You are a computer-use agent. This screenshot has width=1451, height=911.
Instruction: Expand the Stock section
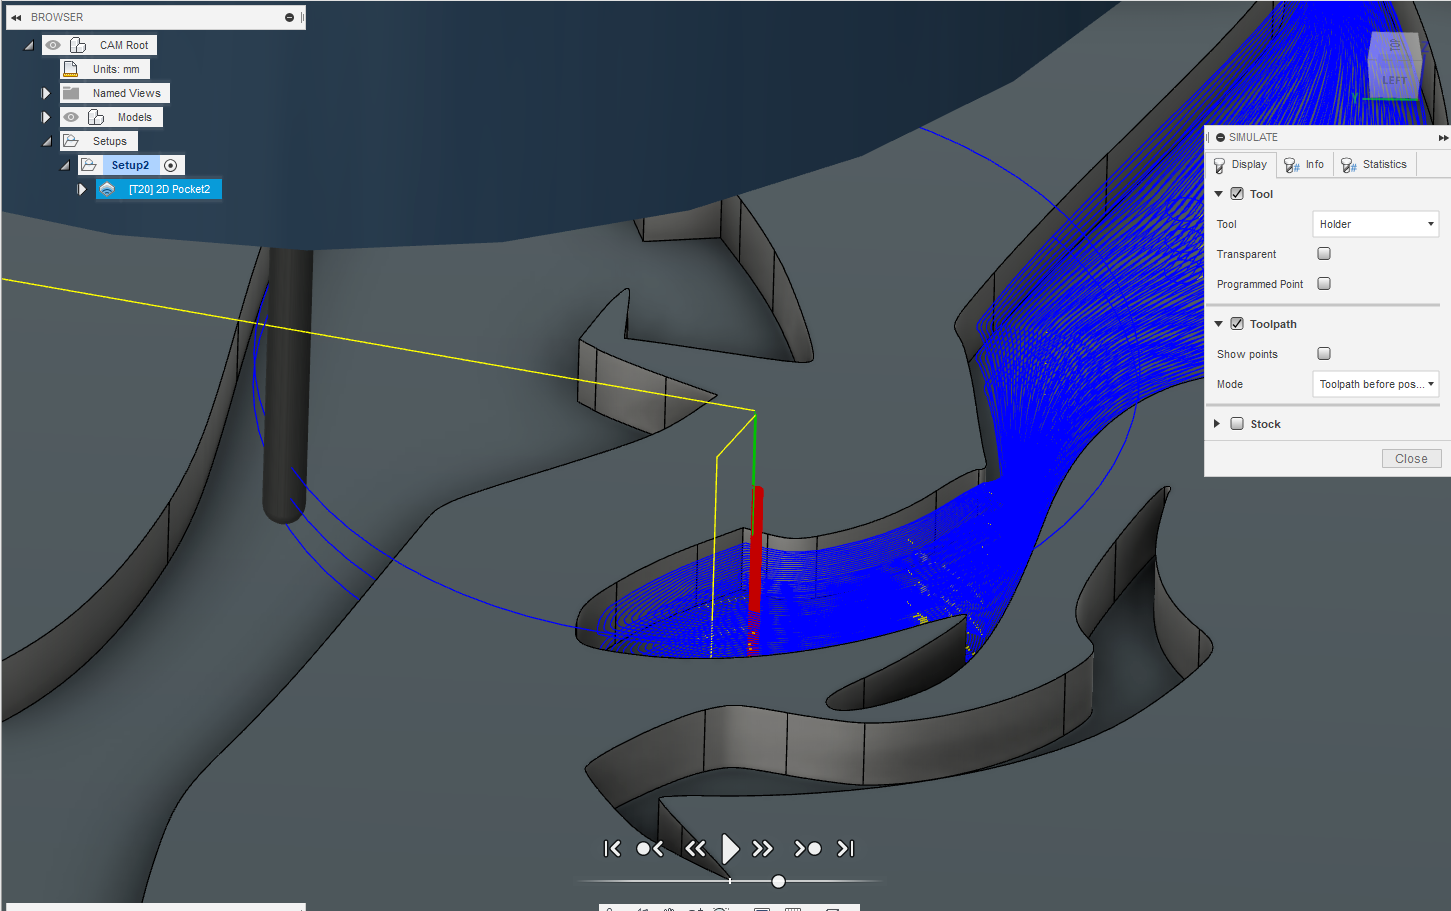pyautogui.click(x=1216, y=422)
